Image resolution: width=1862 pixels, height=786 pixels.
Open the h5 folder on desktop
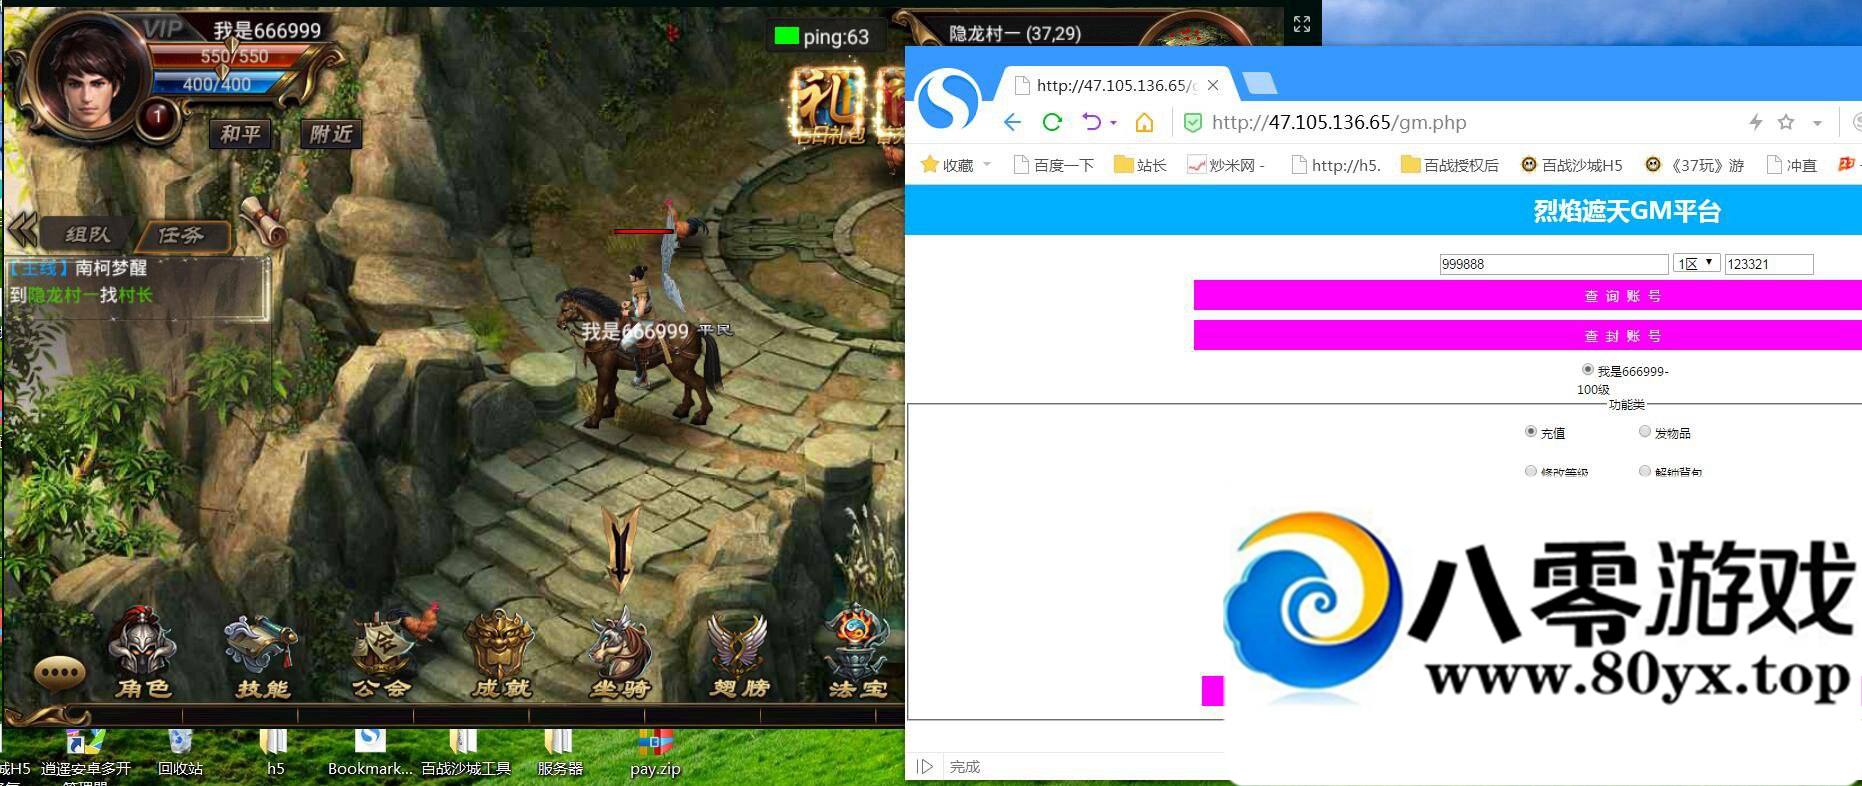coord(274,752)
